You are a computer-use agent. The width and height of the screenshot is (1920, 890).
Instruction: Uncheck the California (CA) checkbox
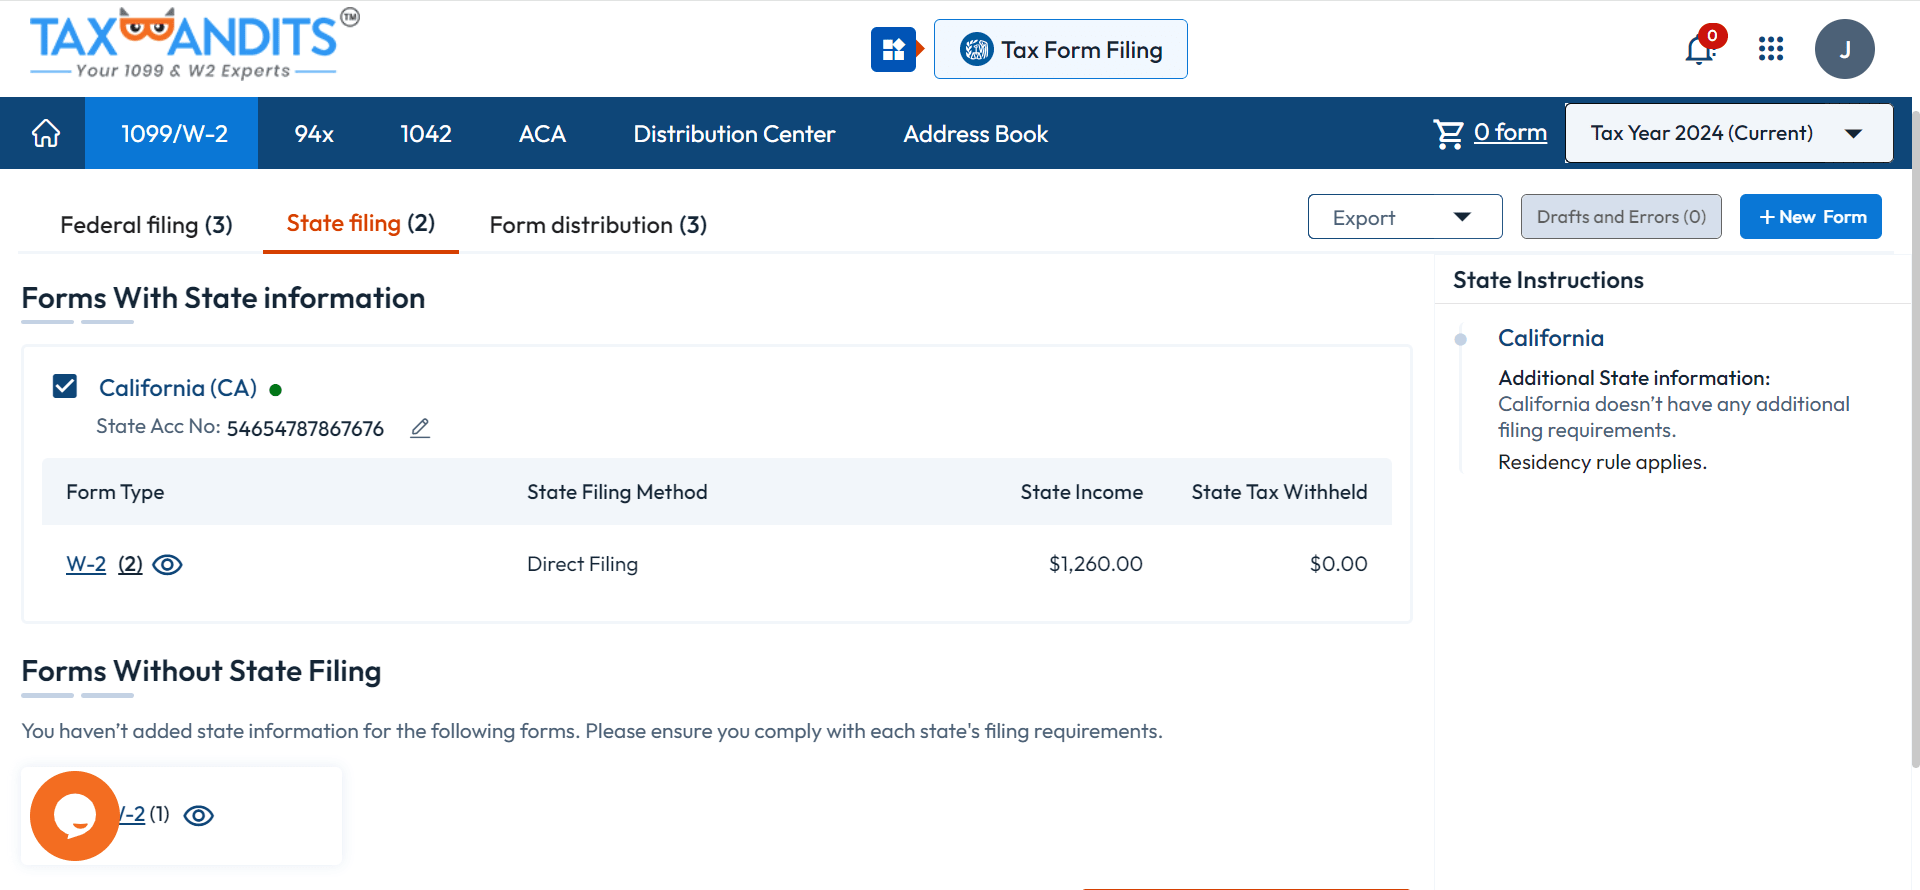pos(65,386)
